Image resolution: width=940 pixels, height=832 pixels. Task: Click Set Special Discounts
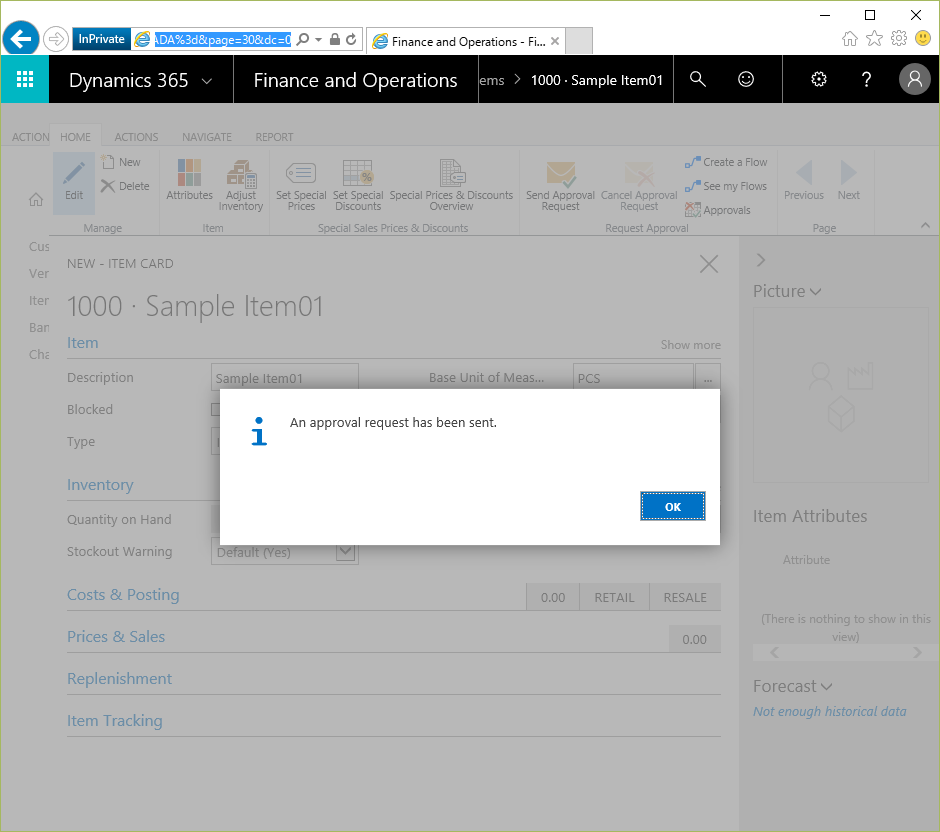coord(358,185)
